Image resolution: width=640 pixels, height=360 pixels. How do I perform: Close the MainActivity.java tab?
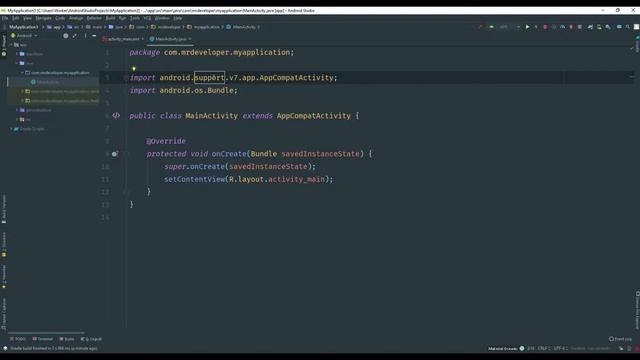[x=190, y=39]
